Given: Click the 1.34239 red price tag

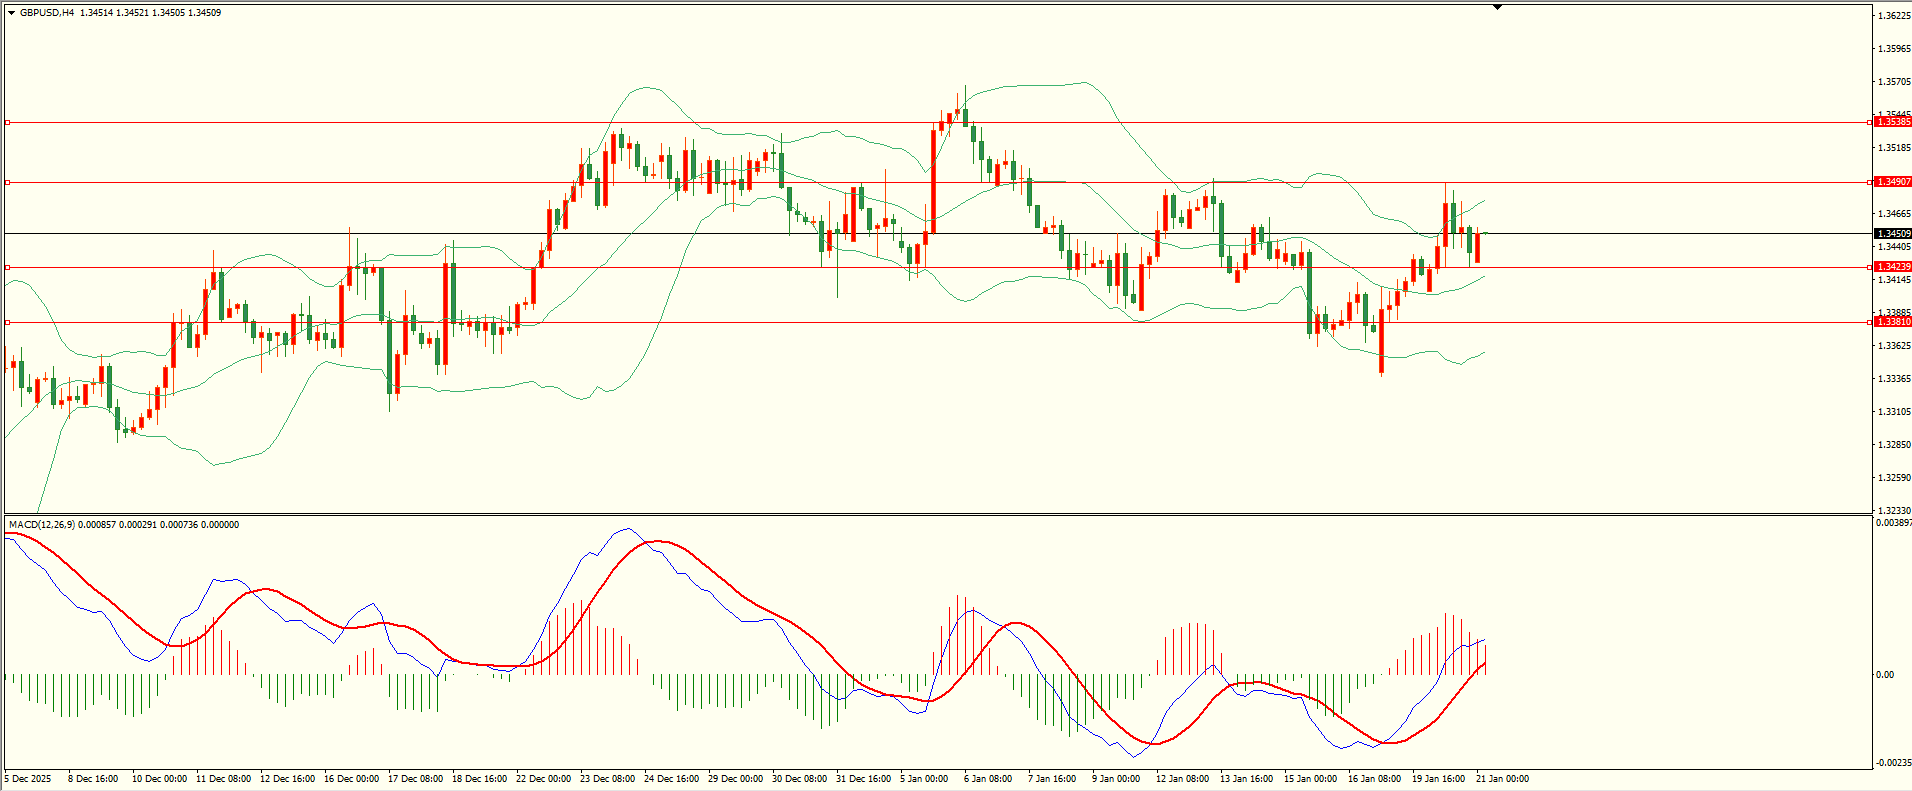Looking at the screenshot, I should 1892,267.
